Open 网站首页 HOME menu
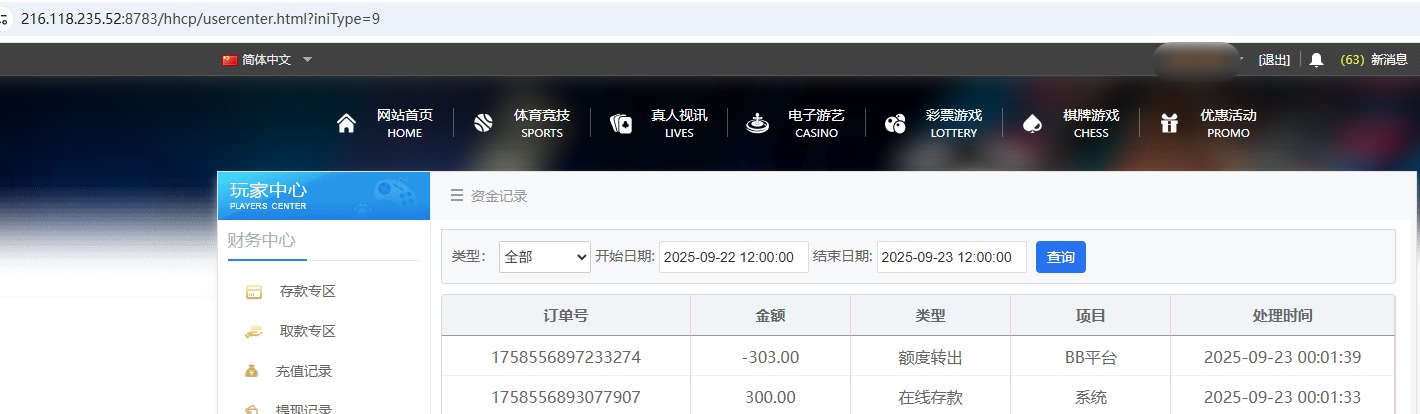The height and width of the screenshot is (414, 1420). point(405,123)
